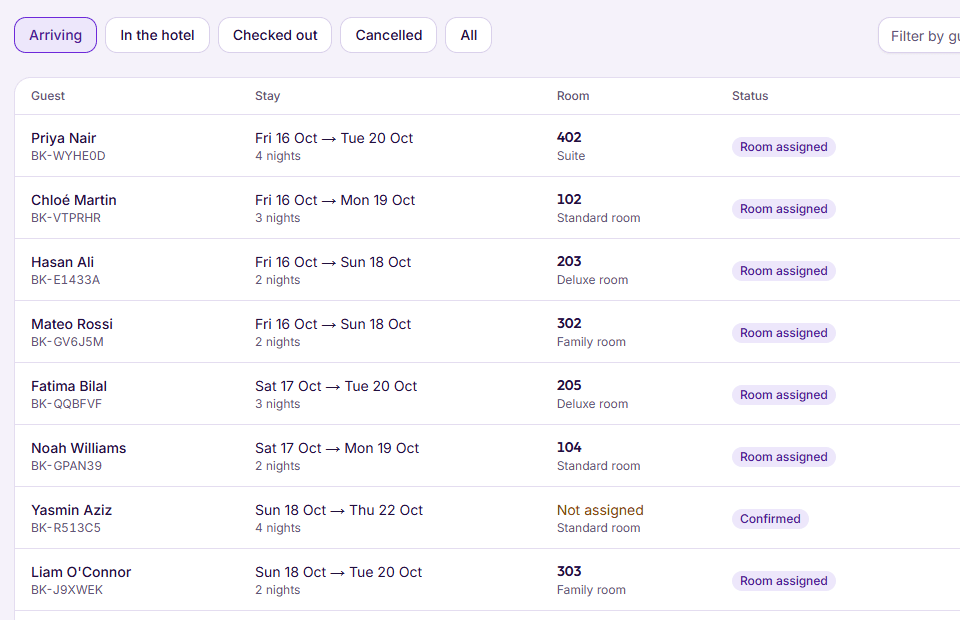
Task: Click room number 303
Action: pos(569,571)
